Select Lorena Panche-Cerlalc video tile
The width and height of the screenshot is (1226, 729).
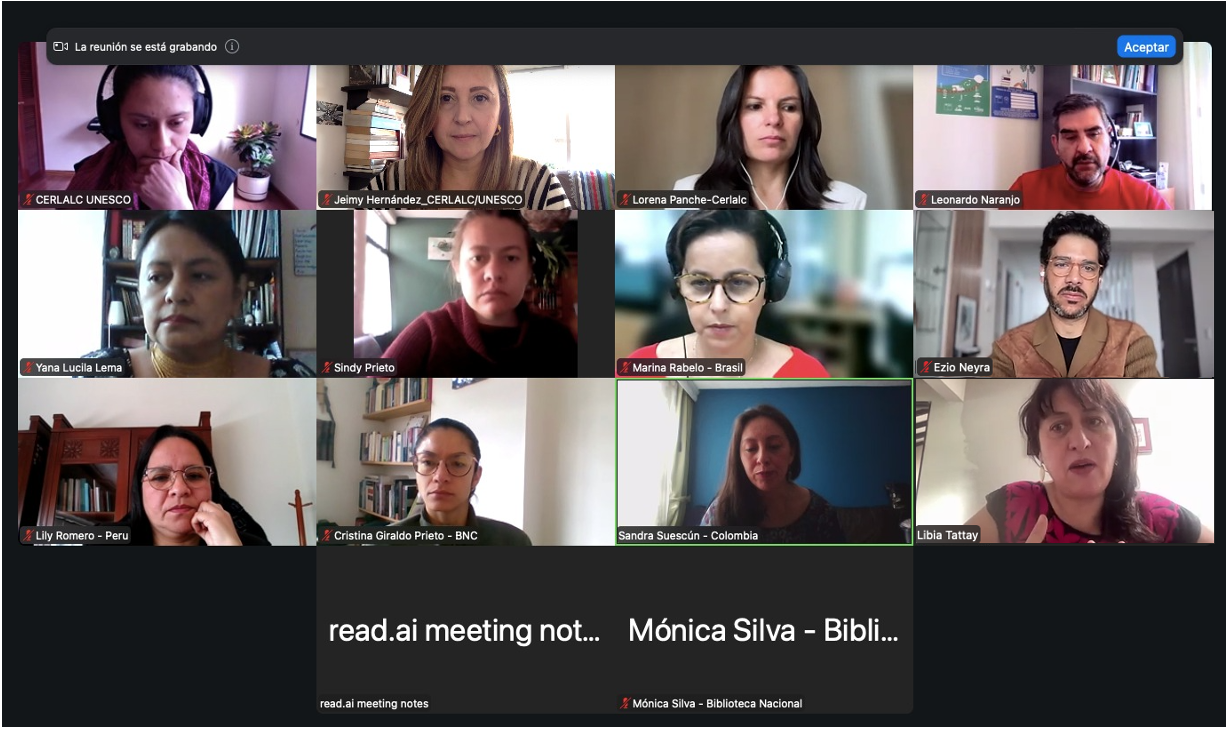click(764, 137)
